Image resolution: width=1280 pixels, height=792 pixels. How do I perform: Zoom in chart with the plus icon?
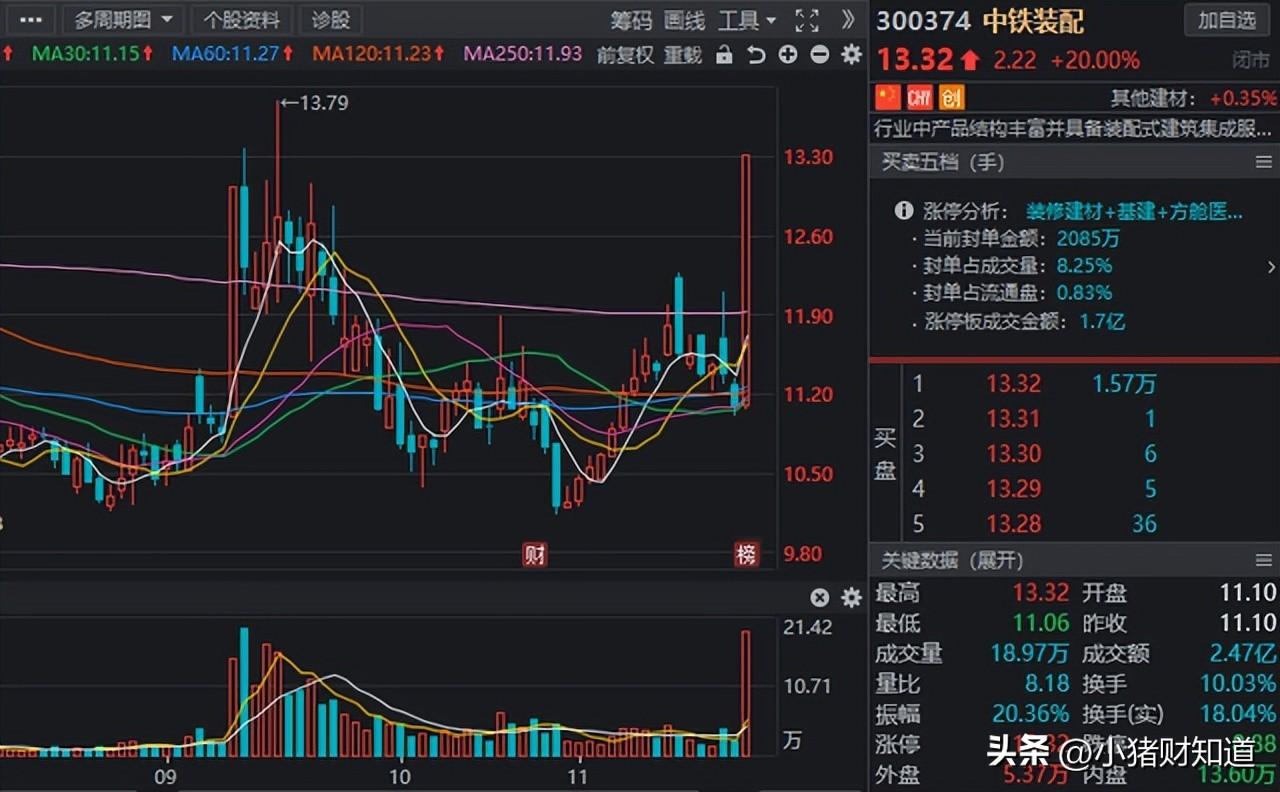(x=788, y=55)
